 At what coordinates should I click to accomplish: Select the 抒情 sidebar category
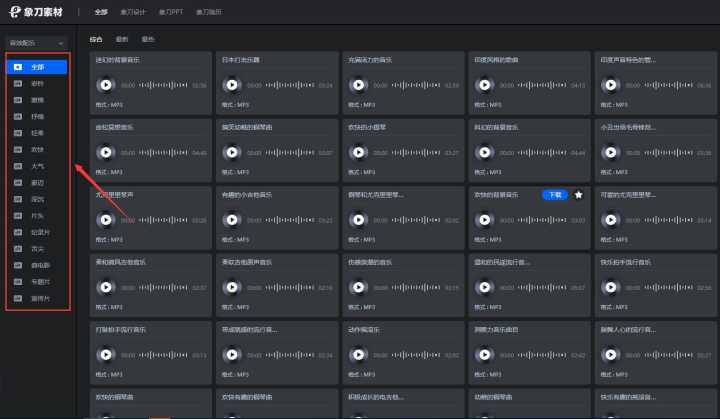pos(38,117)
